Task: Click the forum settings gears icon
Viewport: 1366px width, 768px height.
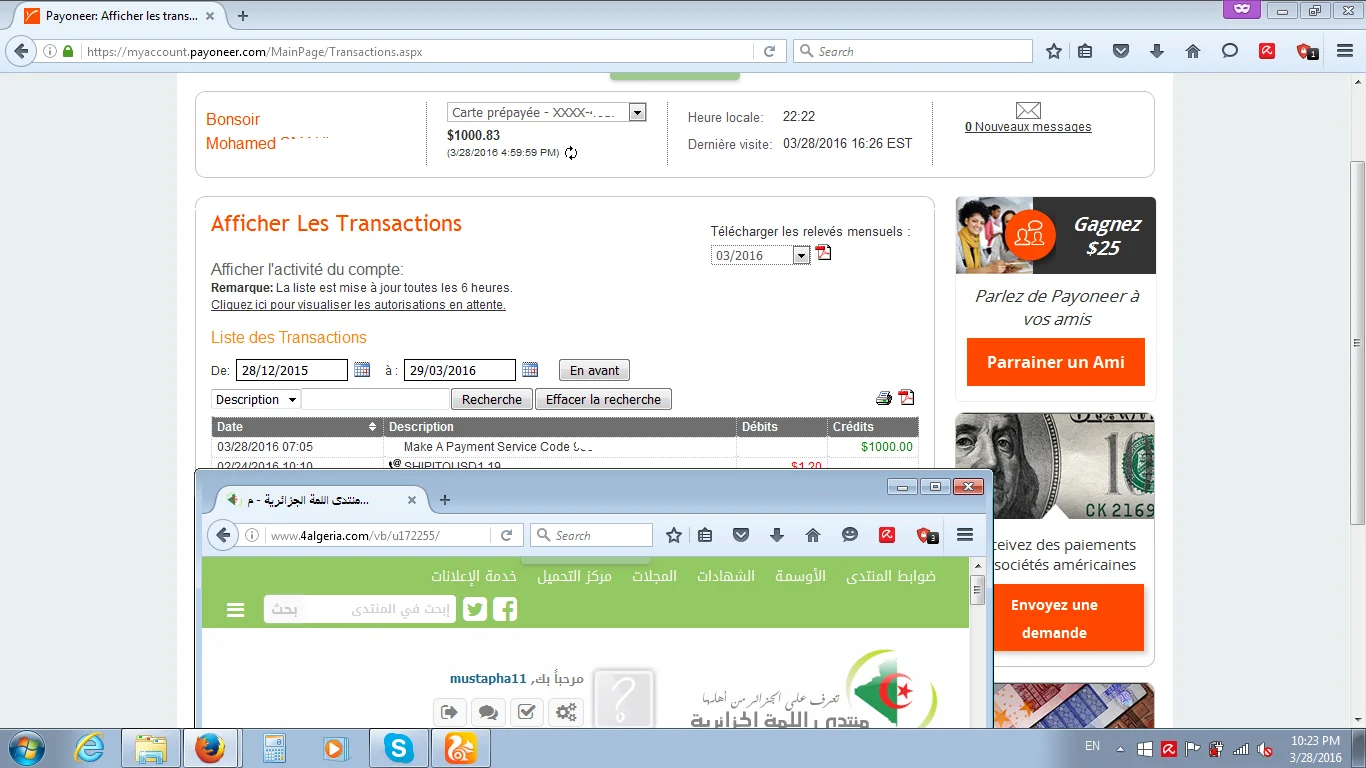Action: click(566, 712)
